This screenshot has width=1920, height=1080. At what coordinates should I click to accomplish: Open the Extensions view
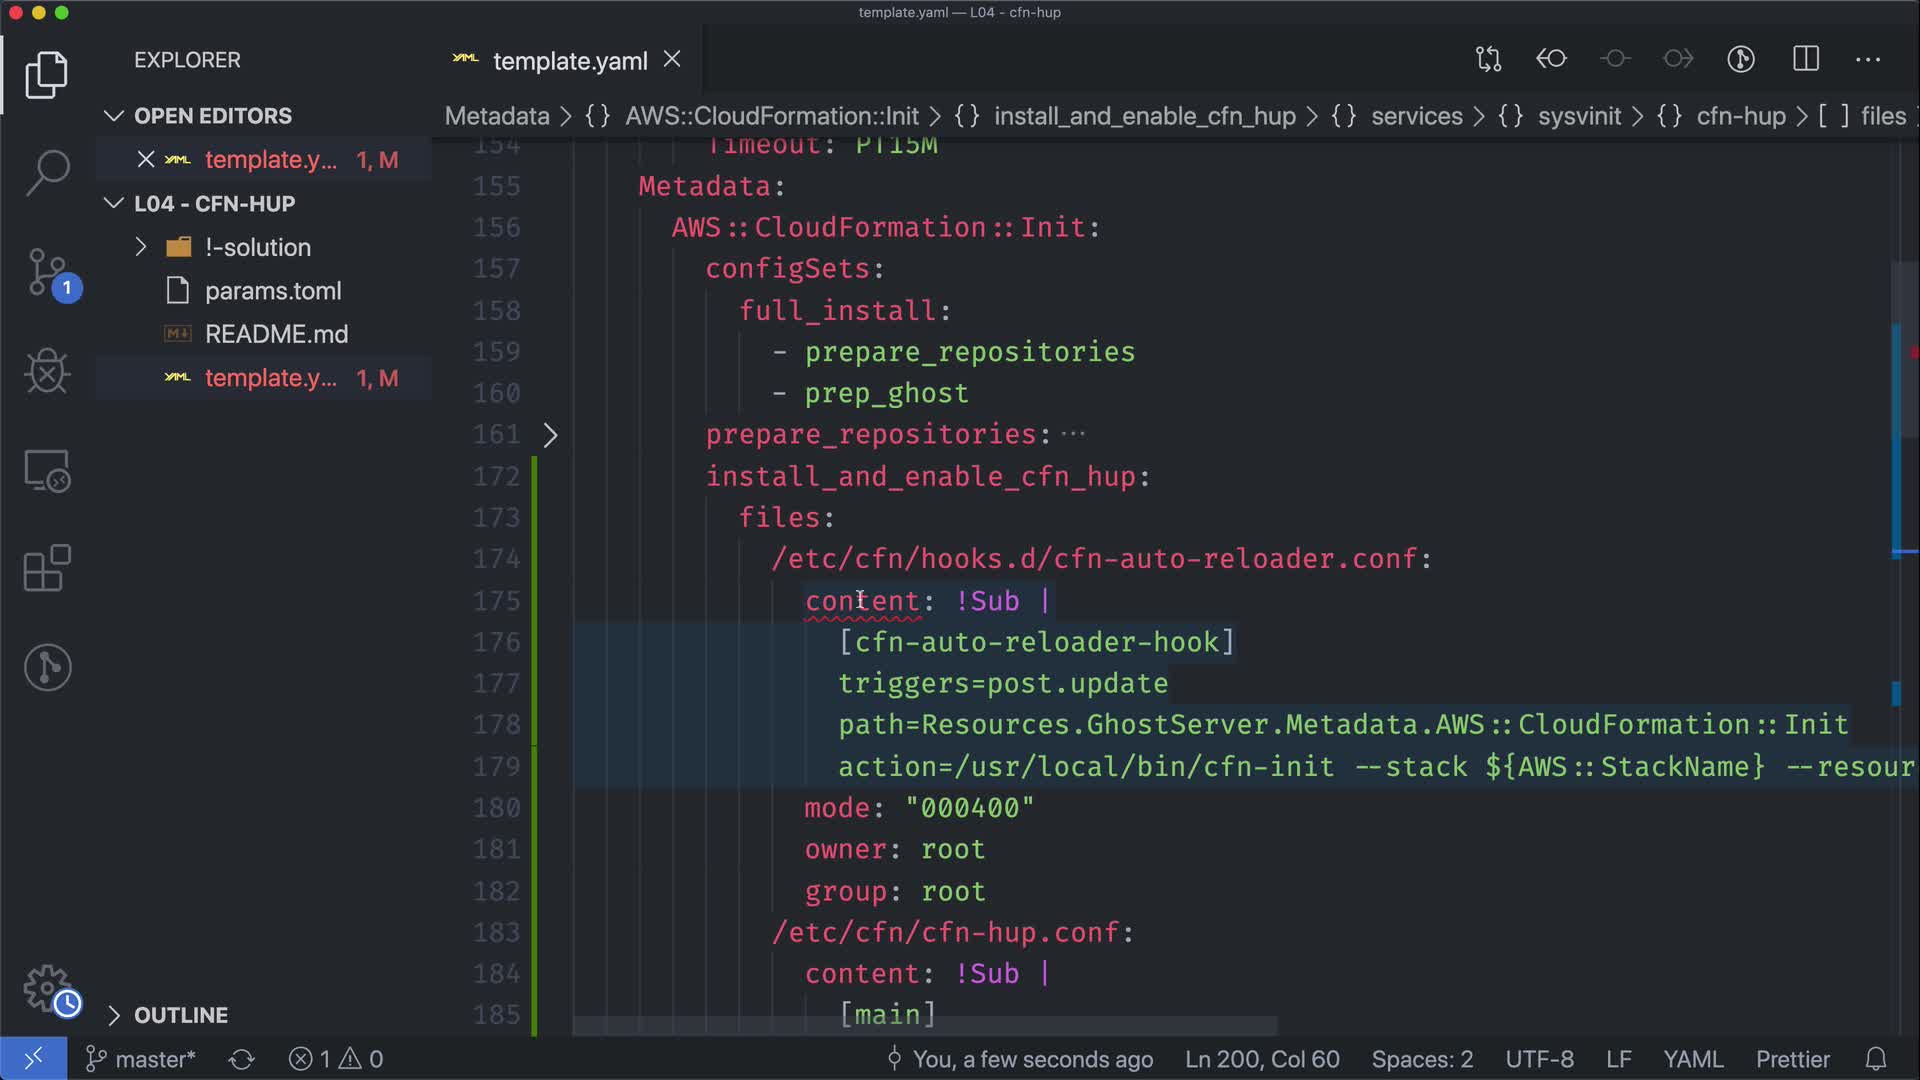[x=47, y=568]
